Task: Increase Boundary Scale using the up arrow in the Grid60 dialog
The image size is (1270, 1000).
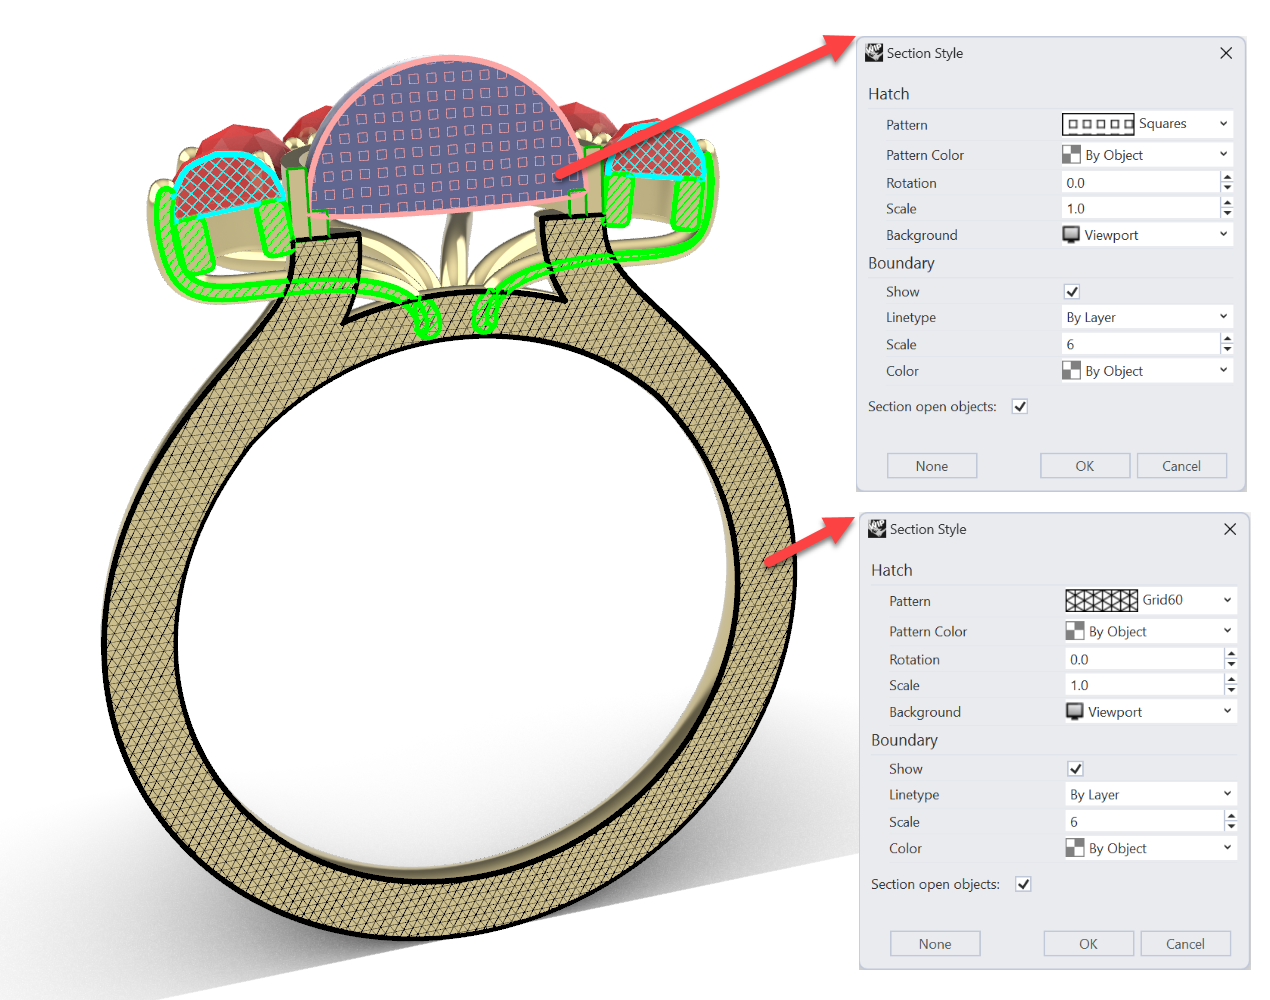Action: 1231,816
